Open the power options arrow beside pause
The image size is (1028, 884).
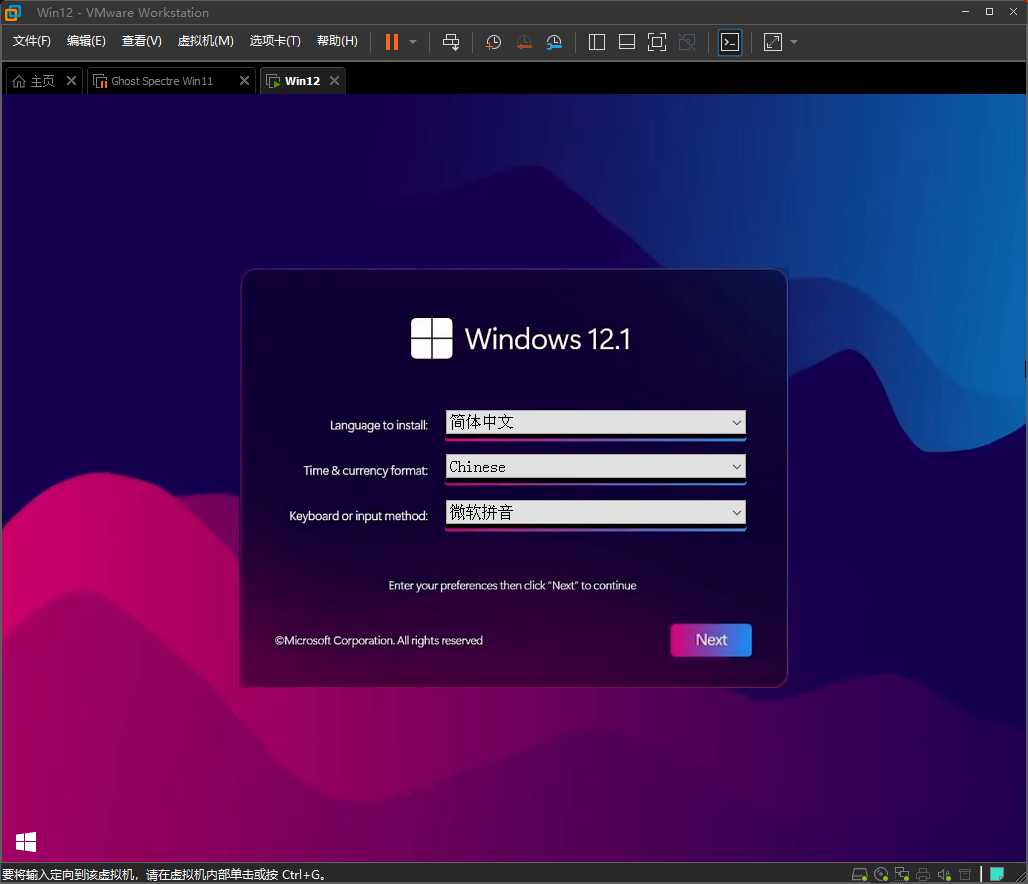(413, 42)
